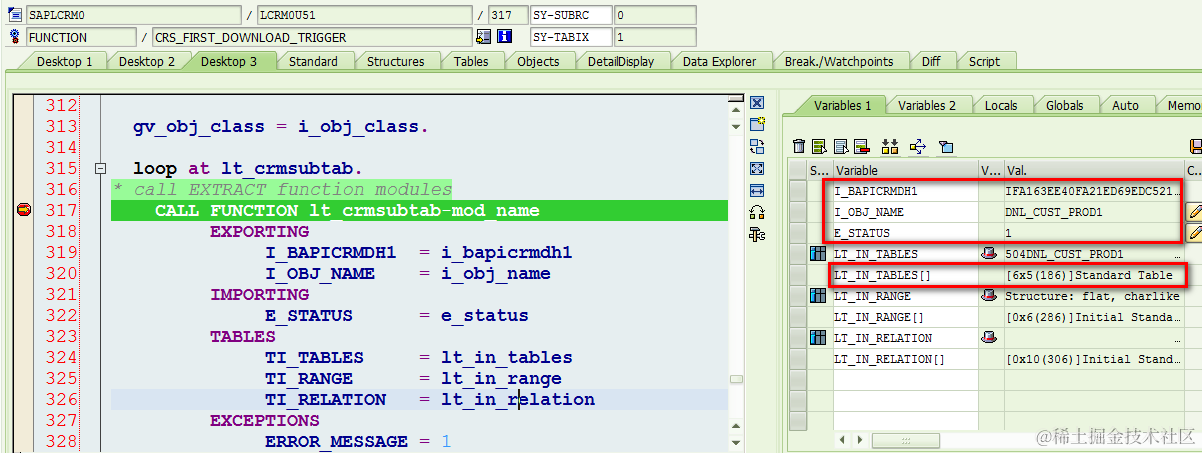This screenshot has height=453, width=1202.
Task: Open the Structures tab
Action: click(395, 61)
